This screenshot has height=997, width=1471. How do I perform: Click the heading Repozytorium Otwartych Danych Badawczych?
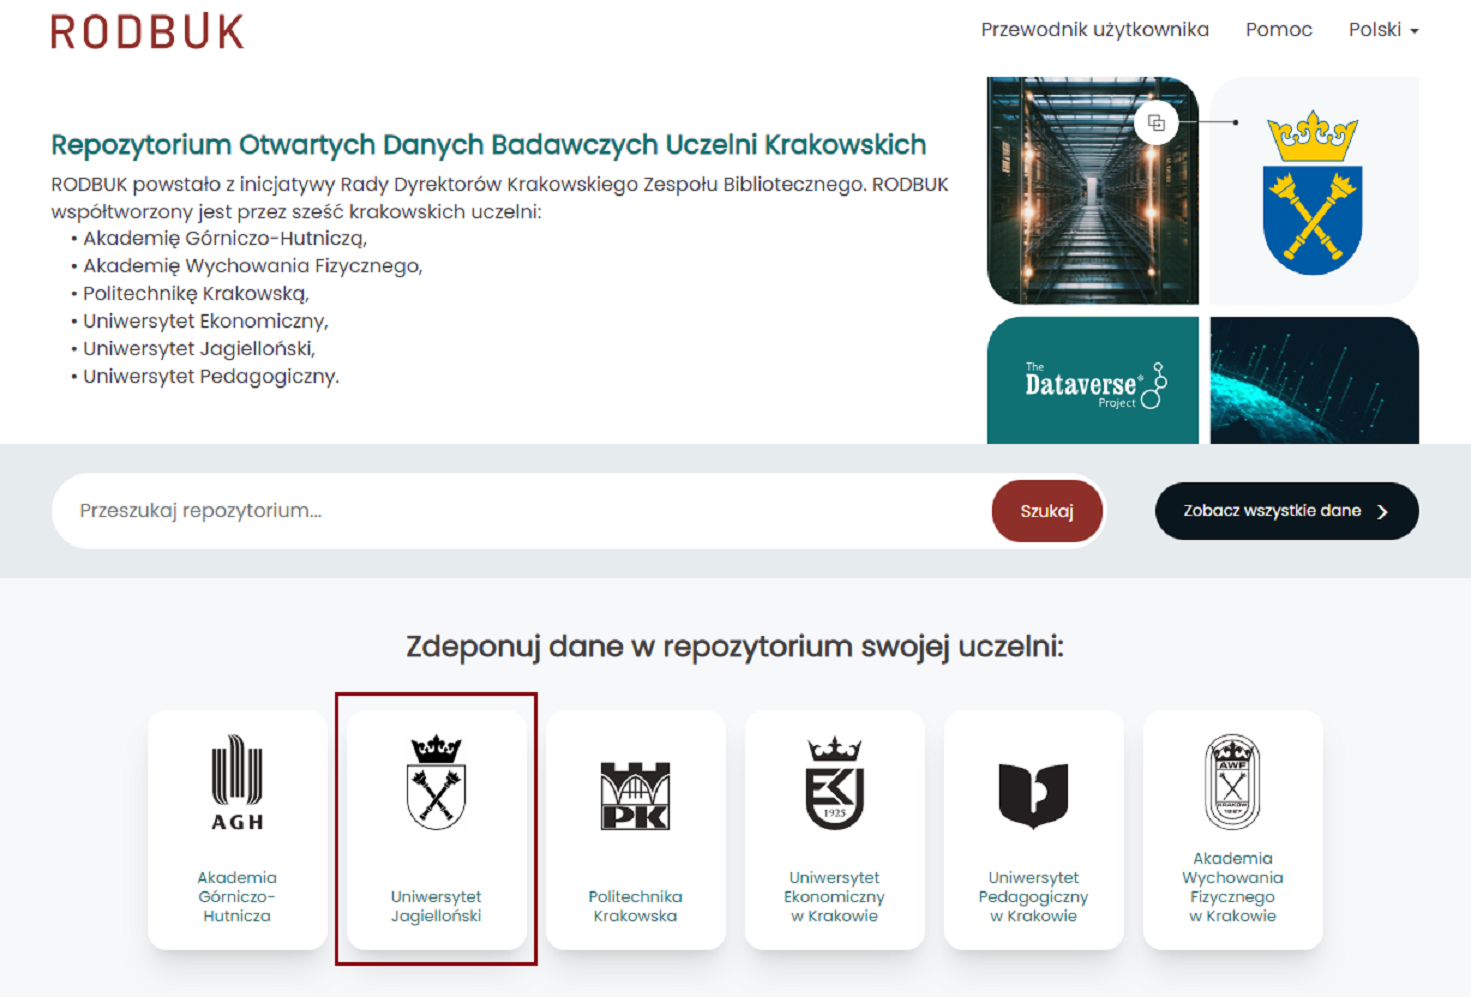coord(489,145)
